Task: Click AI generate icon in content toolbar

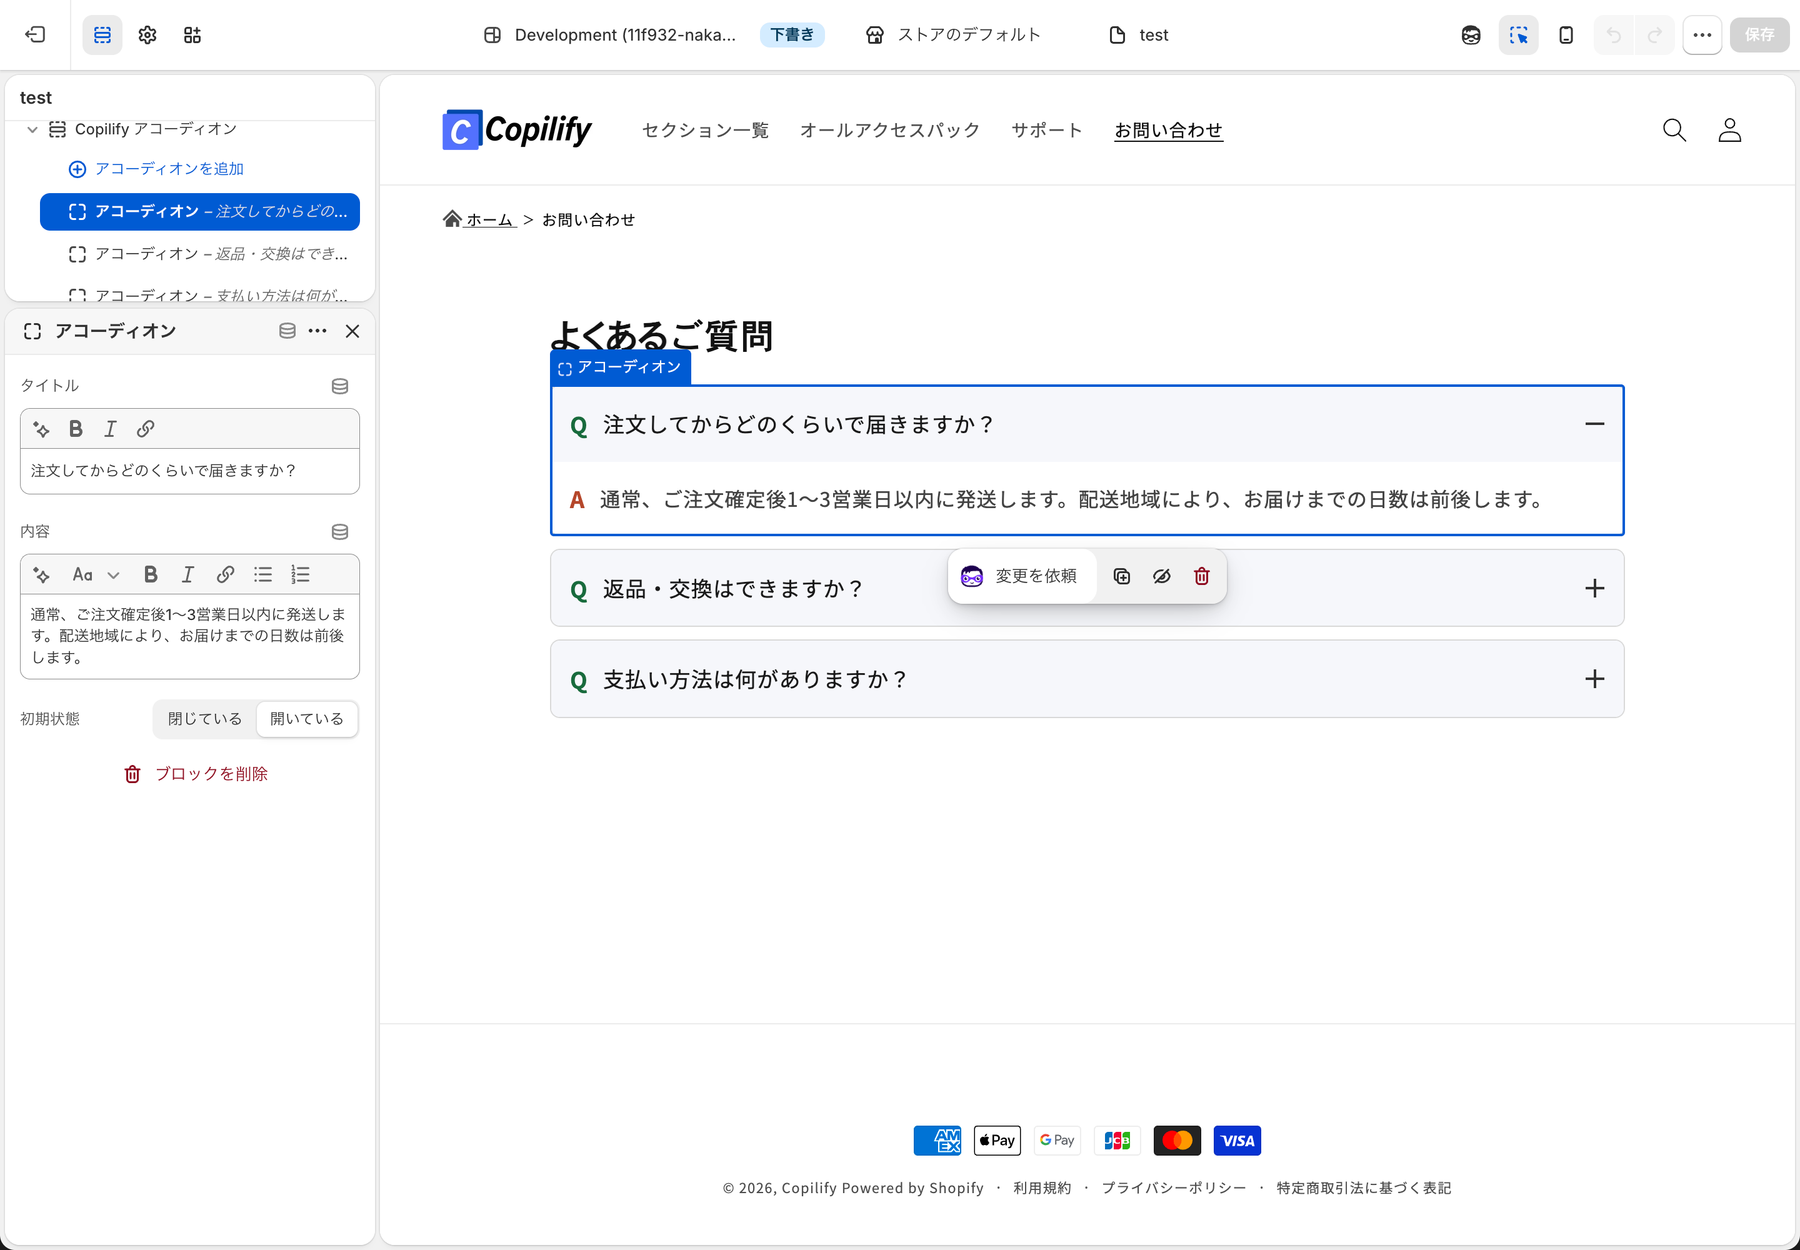Action: click(41, 575)
